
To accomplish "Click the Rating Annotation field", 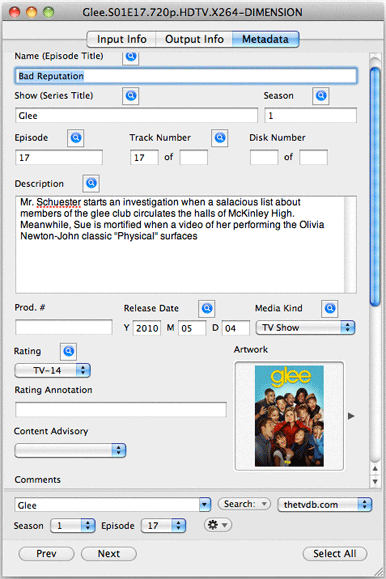I will tap(121, 410).
